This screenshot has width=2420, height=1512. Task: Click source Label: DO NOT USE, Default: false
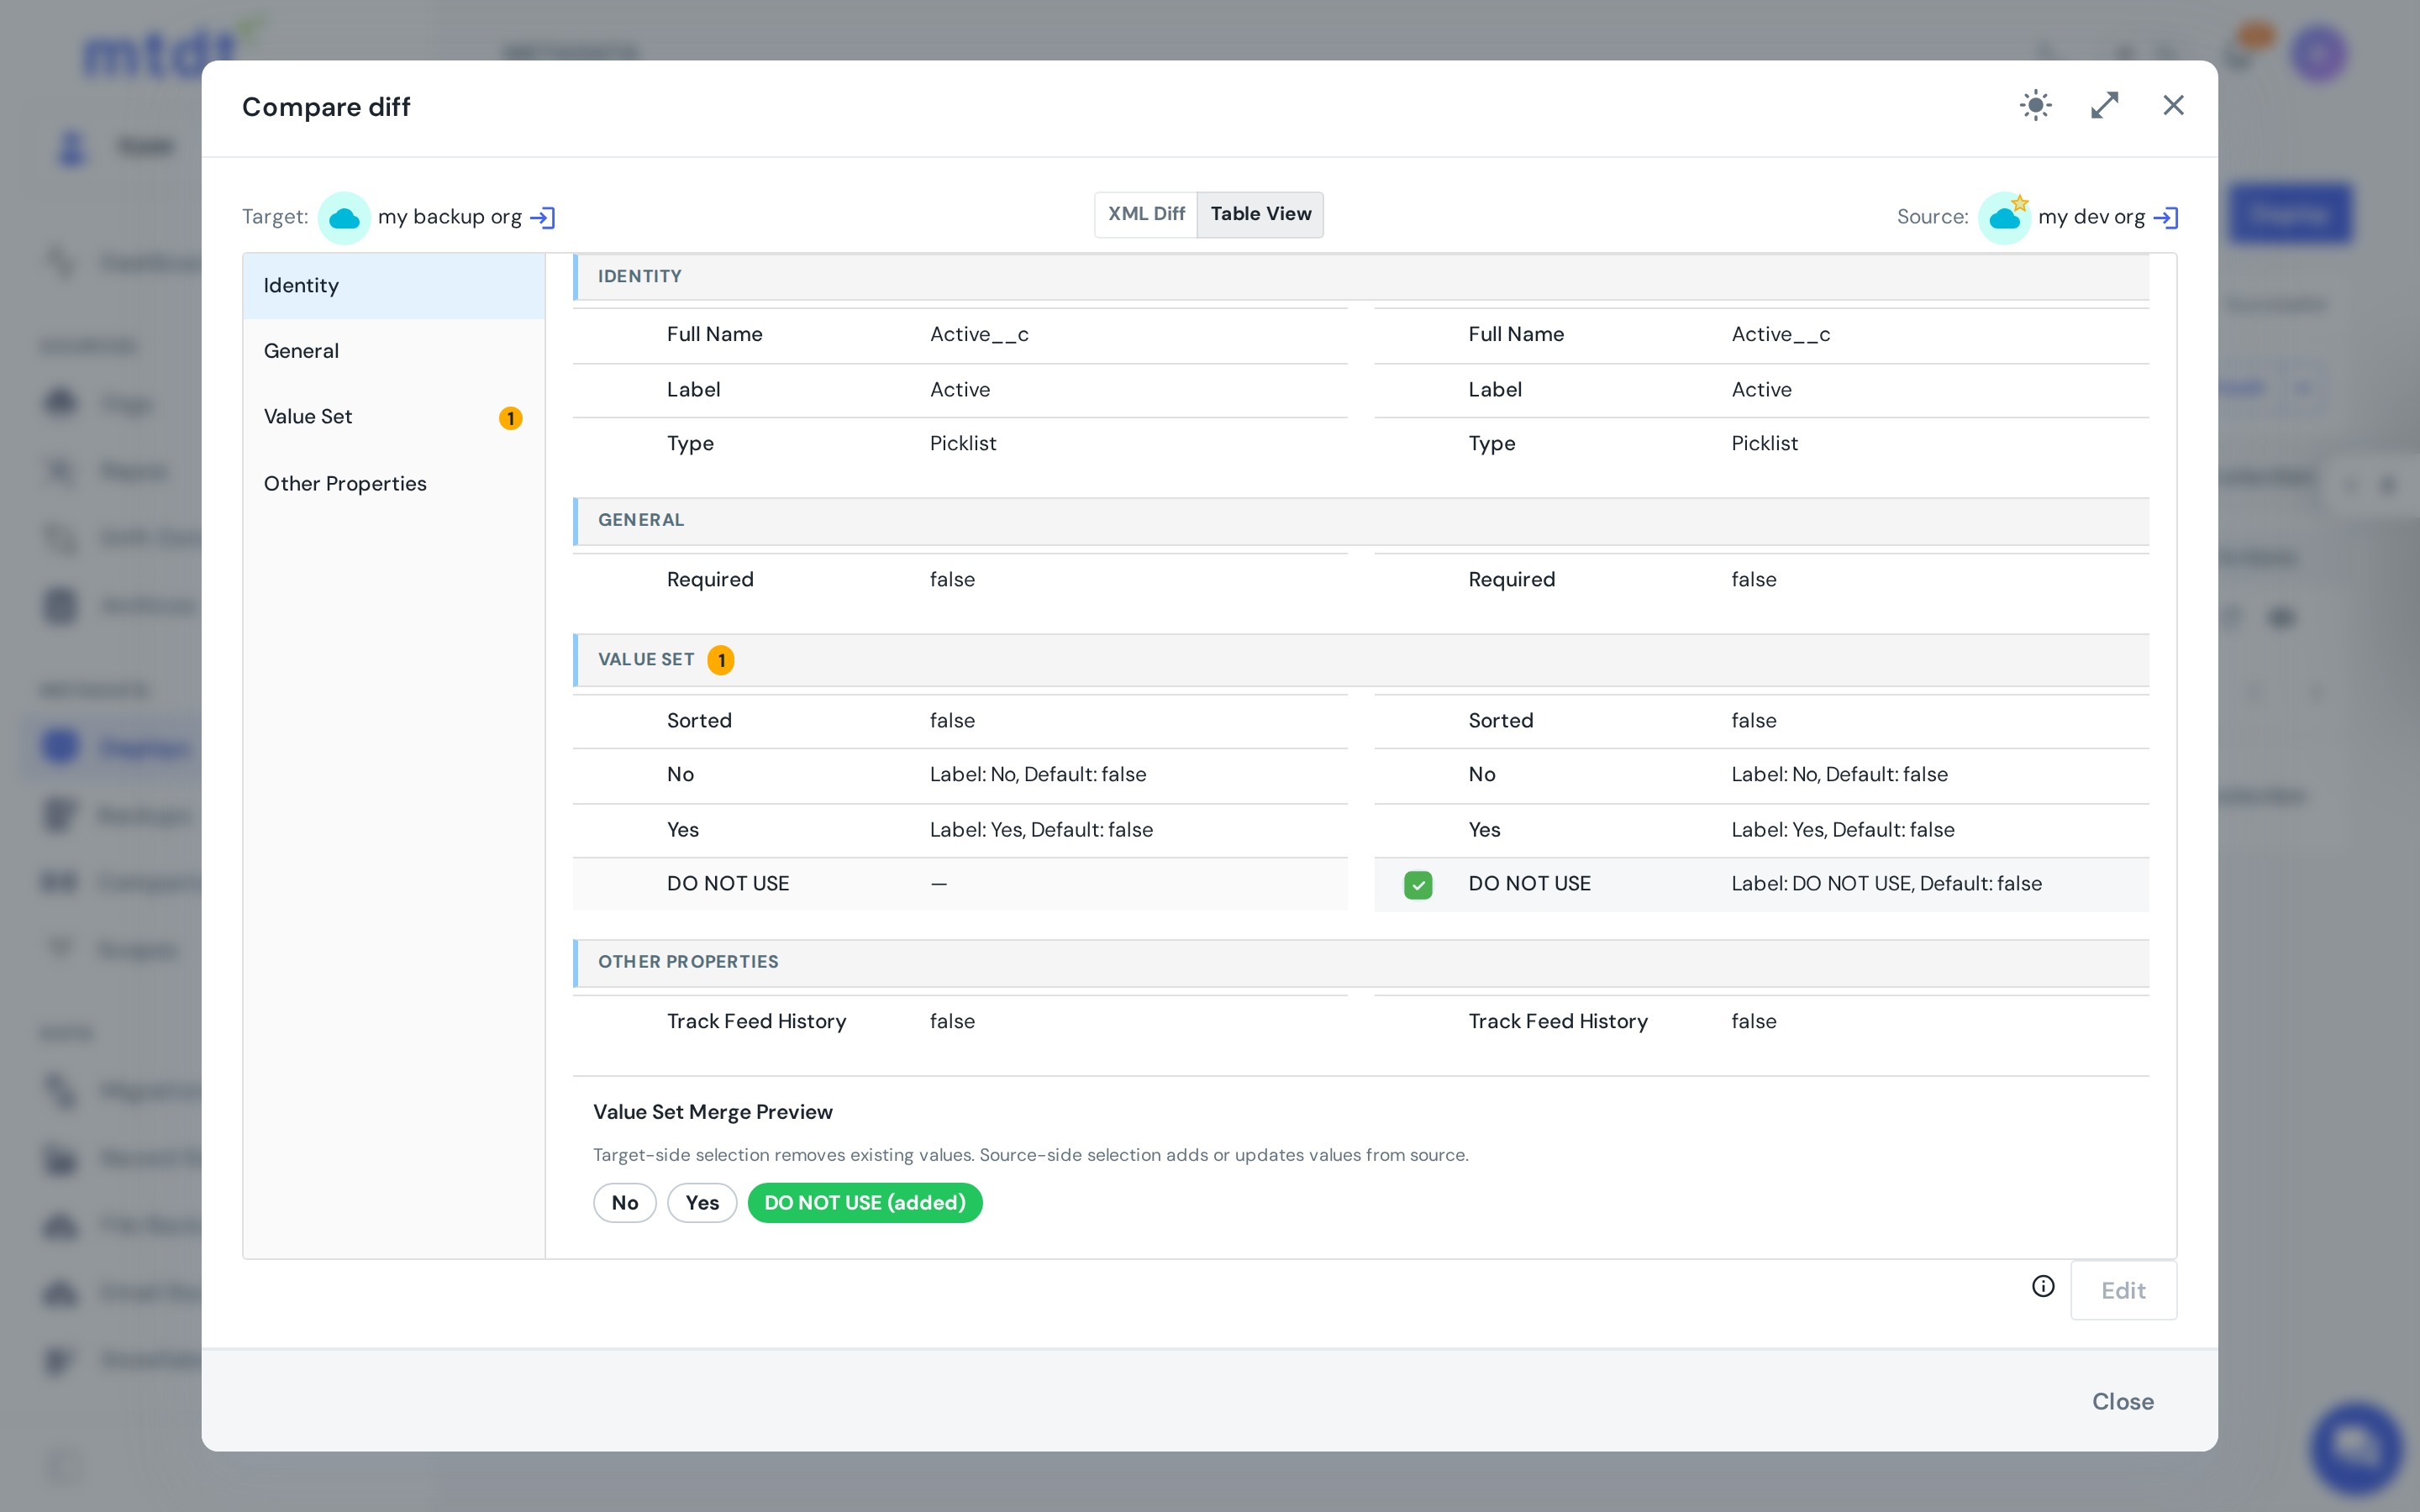click(1886, 884)
